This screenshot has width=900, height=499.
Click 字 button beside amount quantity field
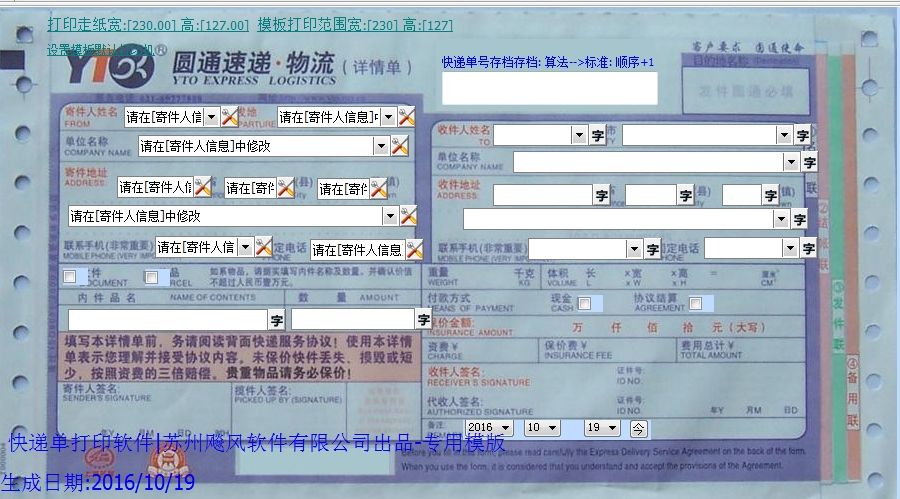click(x=423, y=319)
